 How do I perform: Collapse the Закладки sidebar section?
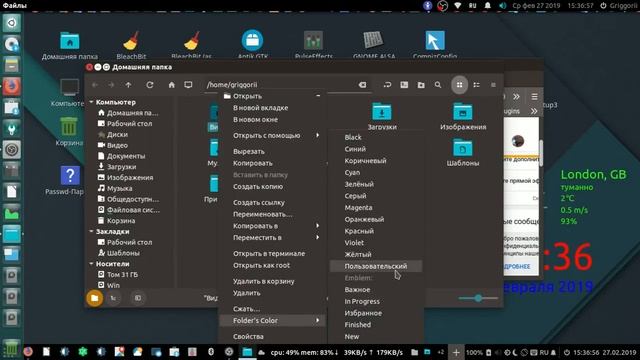(x=91, y=231)
